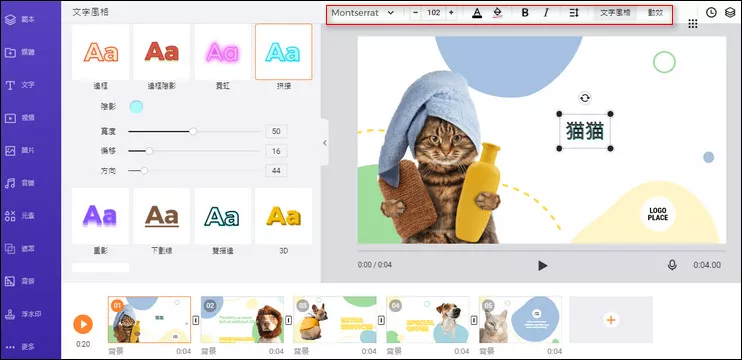Open the Montserrat font dropdown
Screen dimensions: 742x360
(362, 13)
